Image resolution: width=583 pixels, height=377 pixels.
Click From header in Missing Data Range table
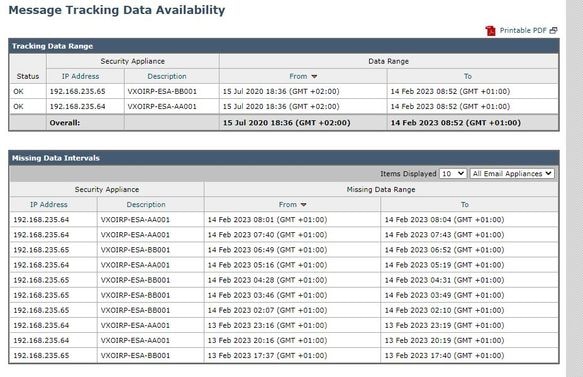coord(288,204)
